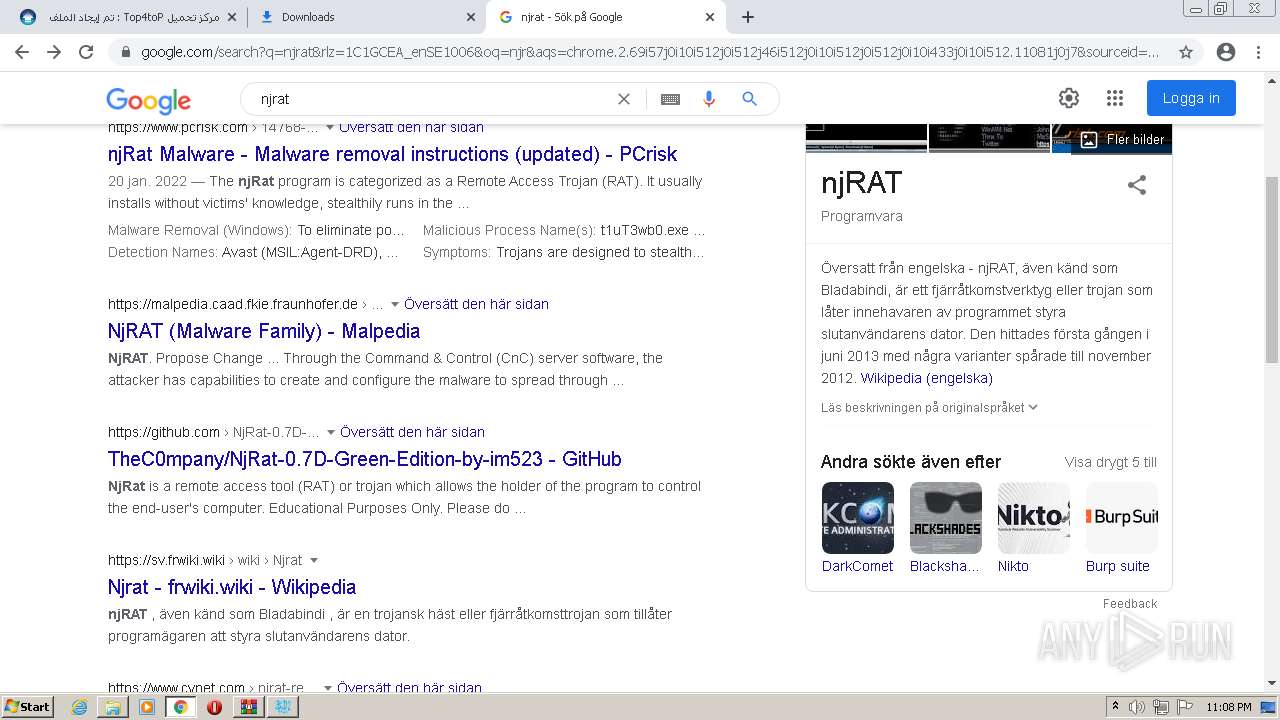Open njRat Malware PCrisk result
The width and height of the screenshot is (1280, 720).
coord(392,154)
